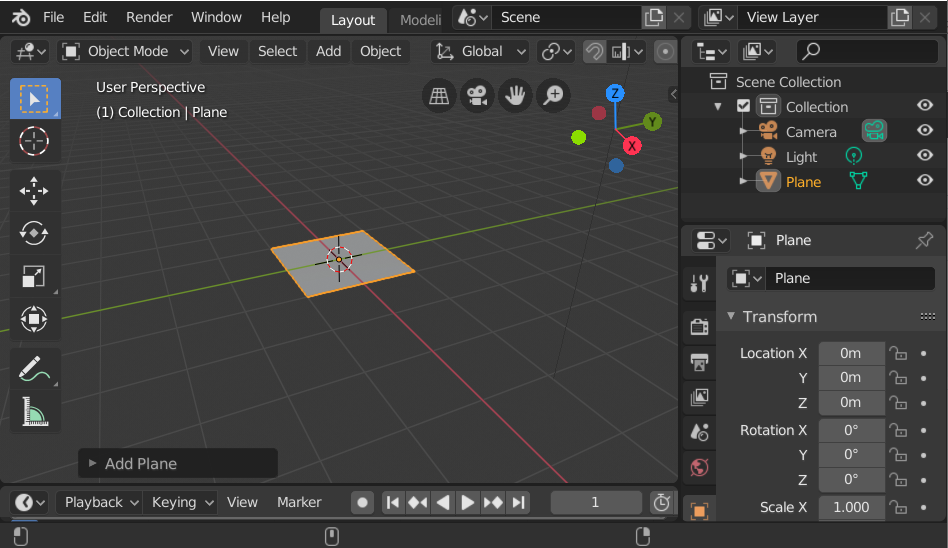Hide the Light in viewport
Viewport: 948px width, 548px height.
pos(924,155)
